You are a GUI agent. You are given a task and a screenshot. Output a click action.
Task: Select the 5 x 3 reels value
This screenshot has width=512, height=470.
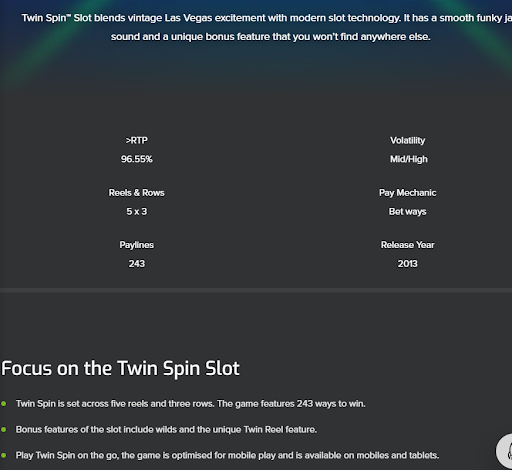137,212
